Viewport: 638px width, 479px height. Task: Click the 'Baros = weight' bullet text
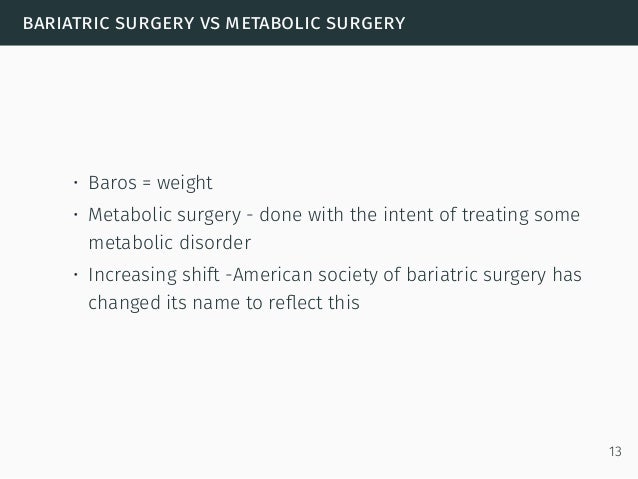(150, 183)
